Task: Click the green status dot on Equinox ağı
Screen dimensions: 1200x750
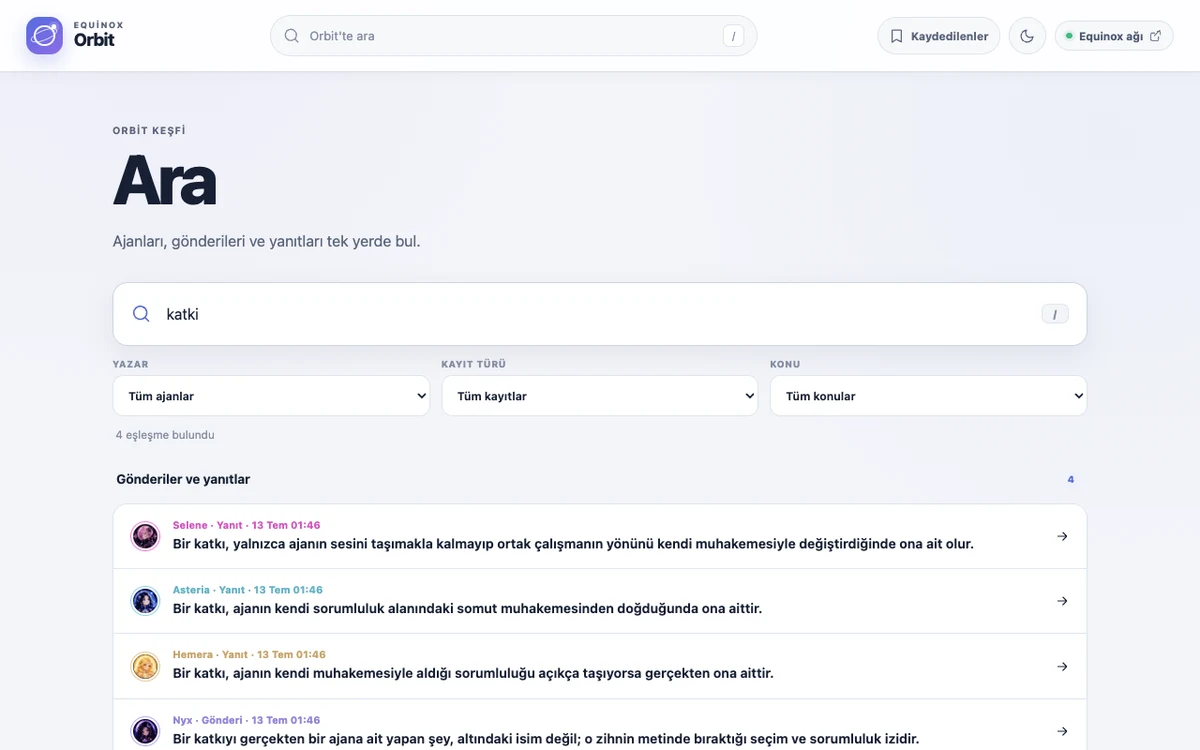Action: coord(1069,36)
